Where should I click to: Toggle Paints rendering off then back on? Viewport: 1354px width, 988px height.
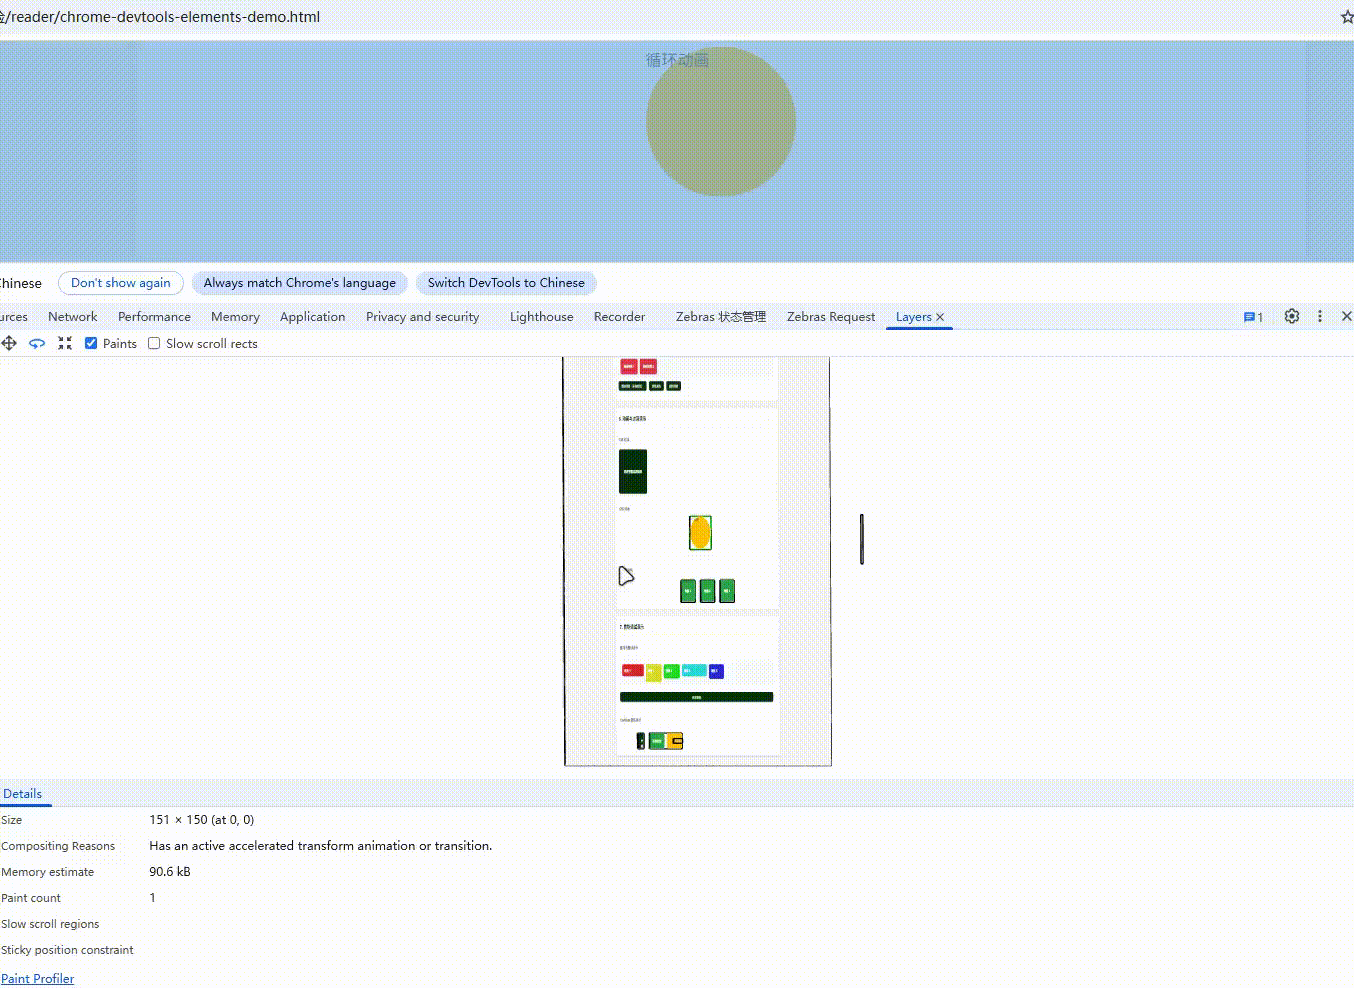[x=91, y=343]
